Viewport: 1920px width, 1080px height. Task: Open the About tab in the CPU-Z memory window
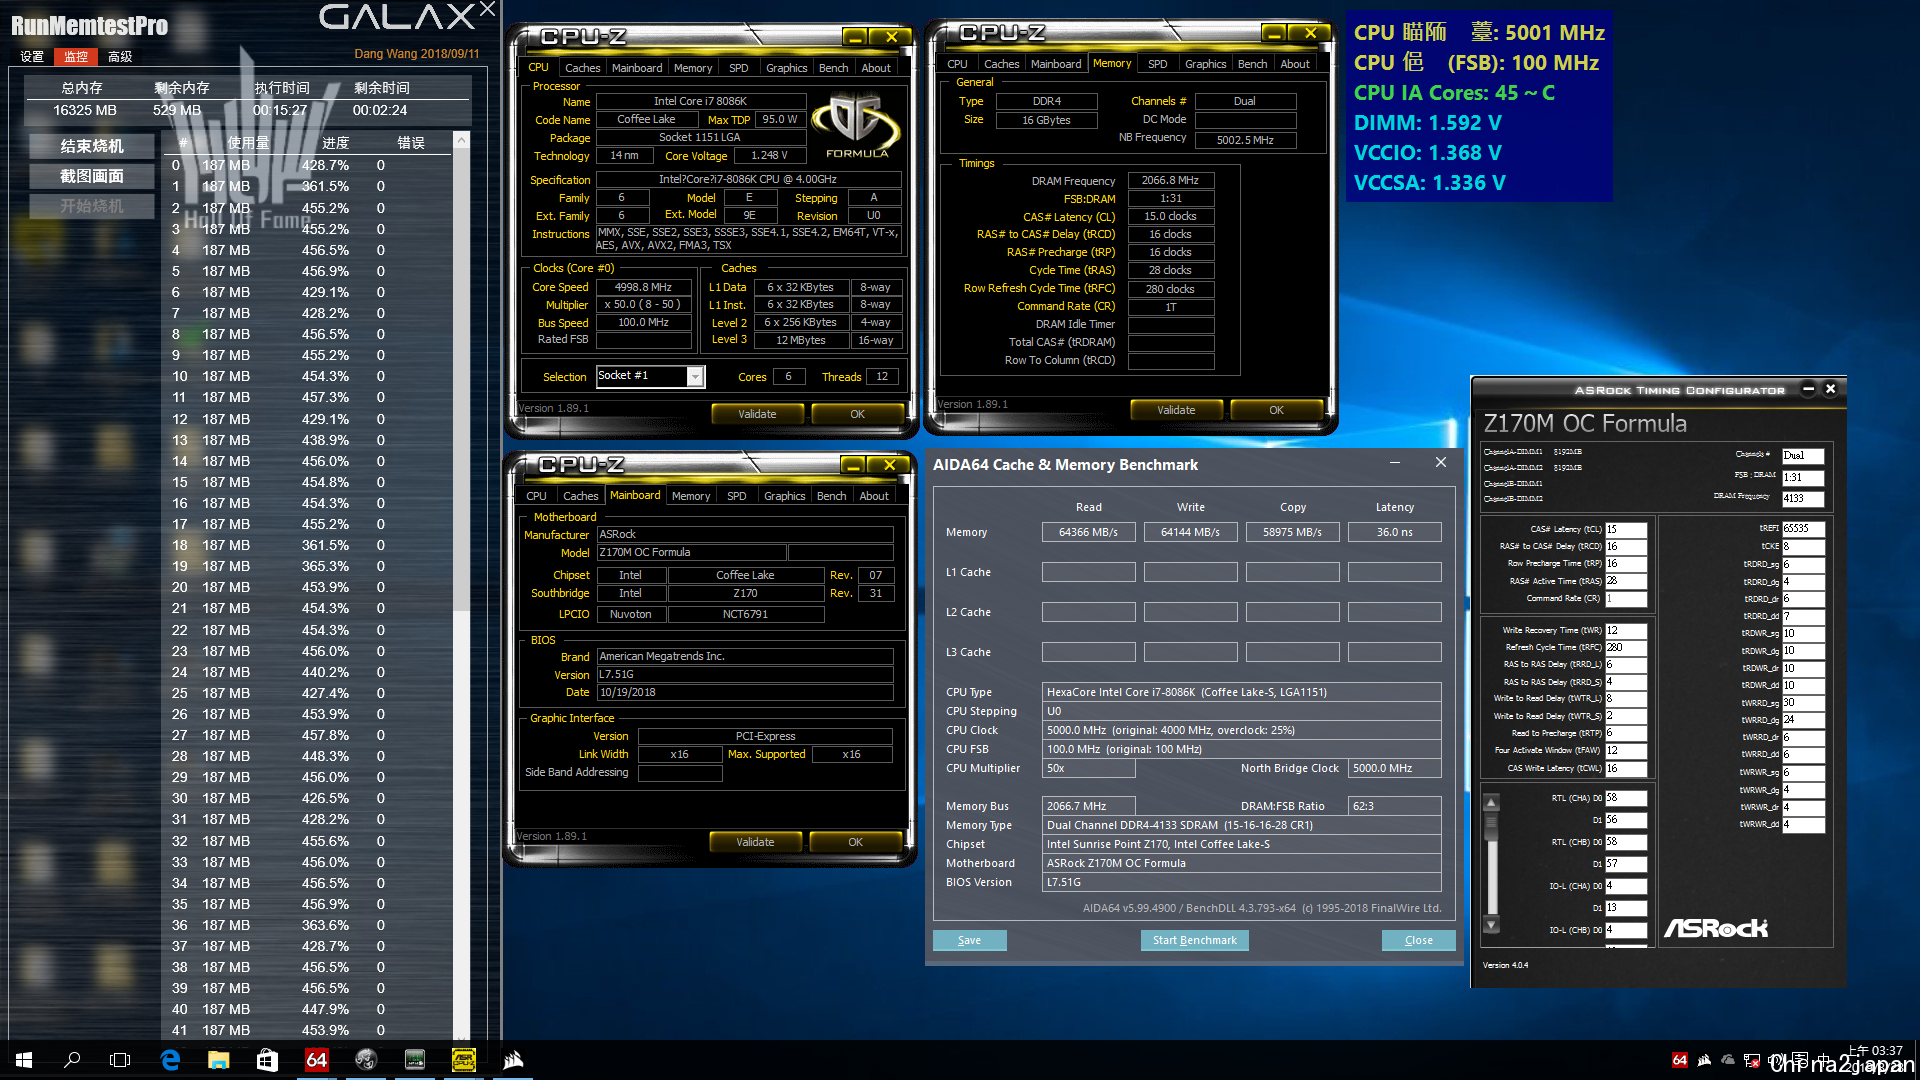[x=1295, y=64]
